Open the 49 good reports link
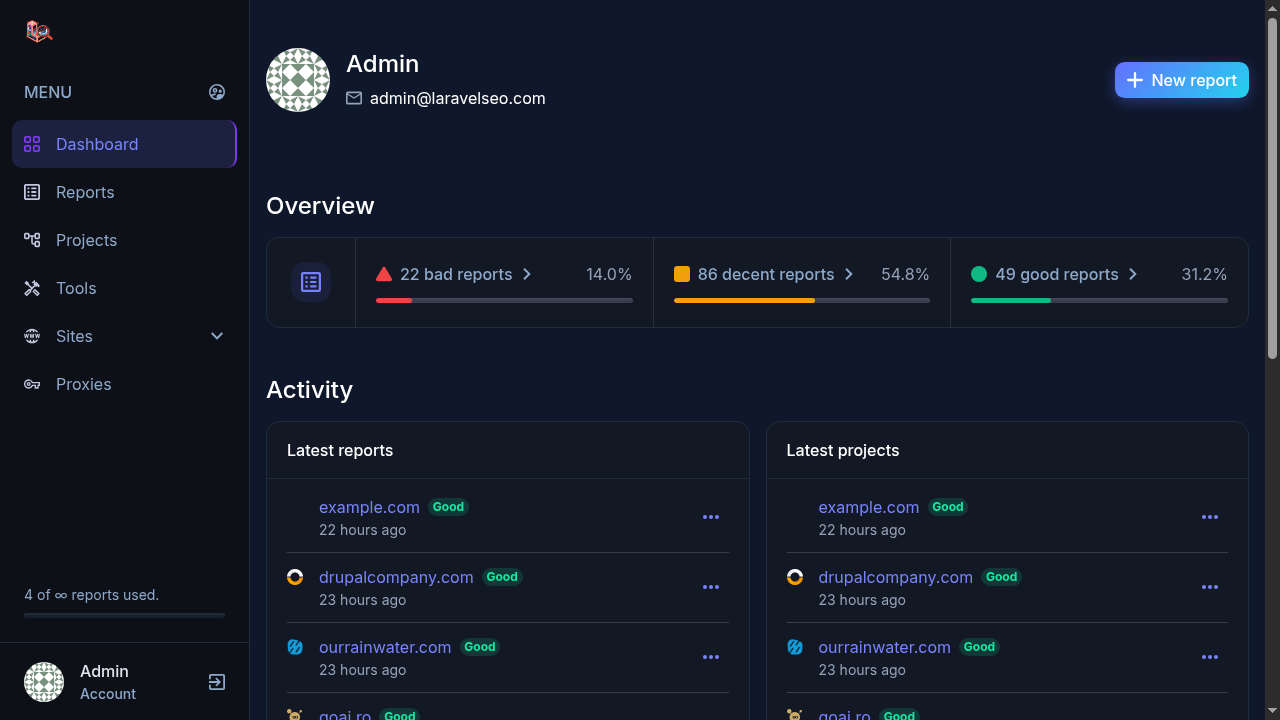The image size is (1280, 720). click(x=1057, y=274)
